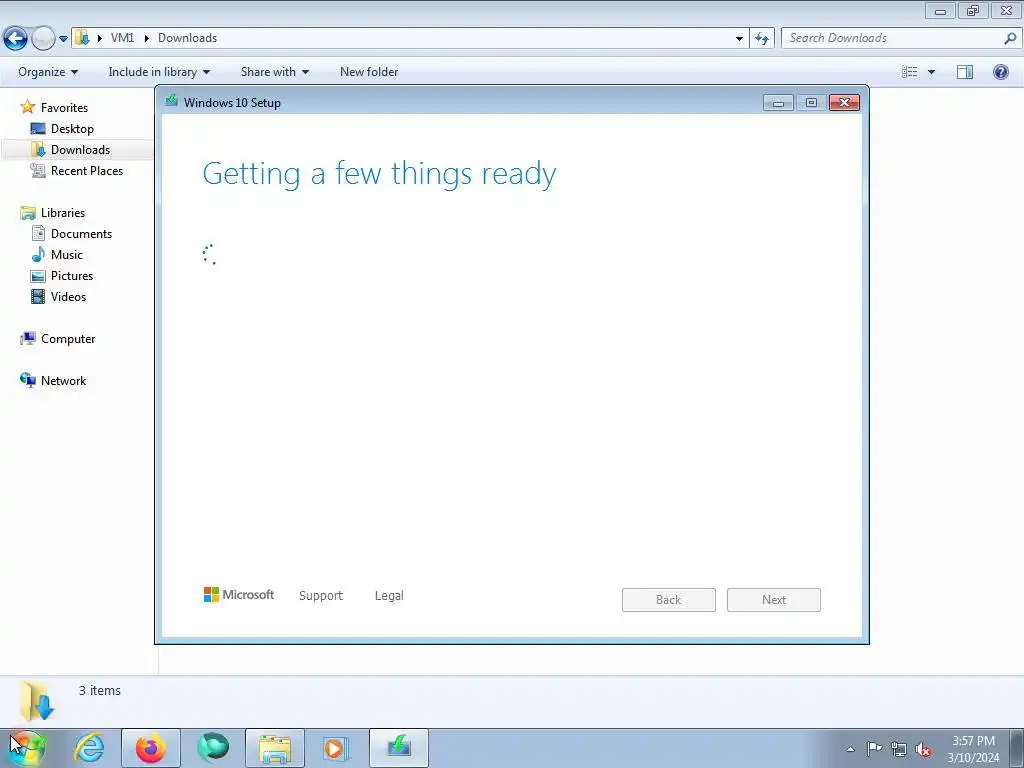
Task: Select Downloads in Favorites
Action: point(80,150)
